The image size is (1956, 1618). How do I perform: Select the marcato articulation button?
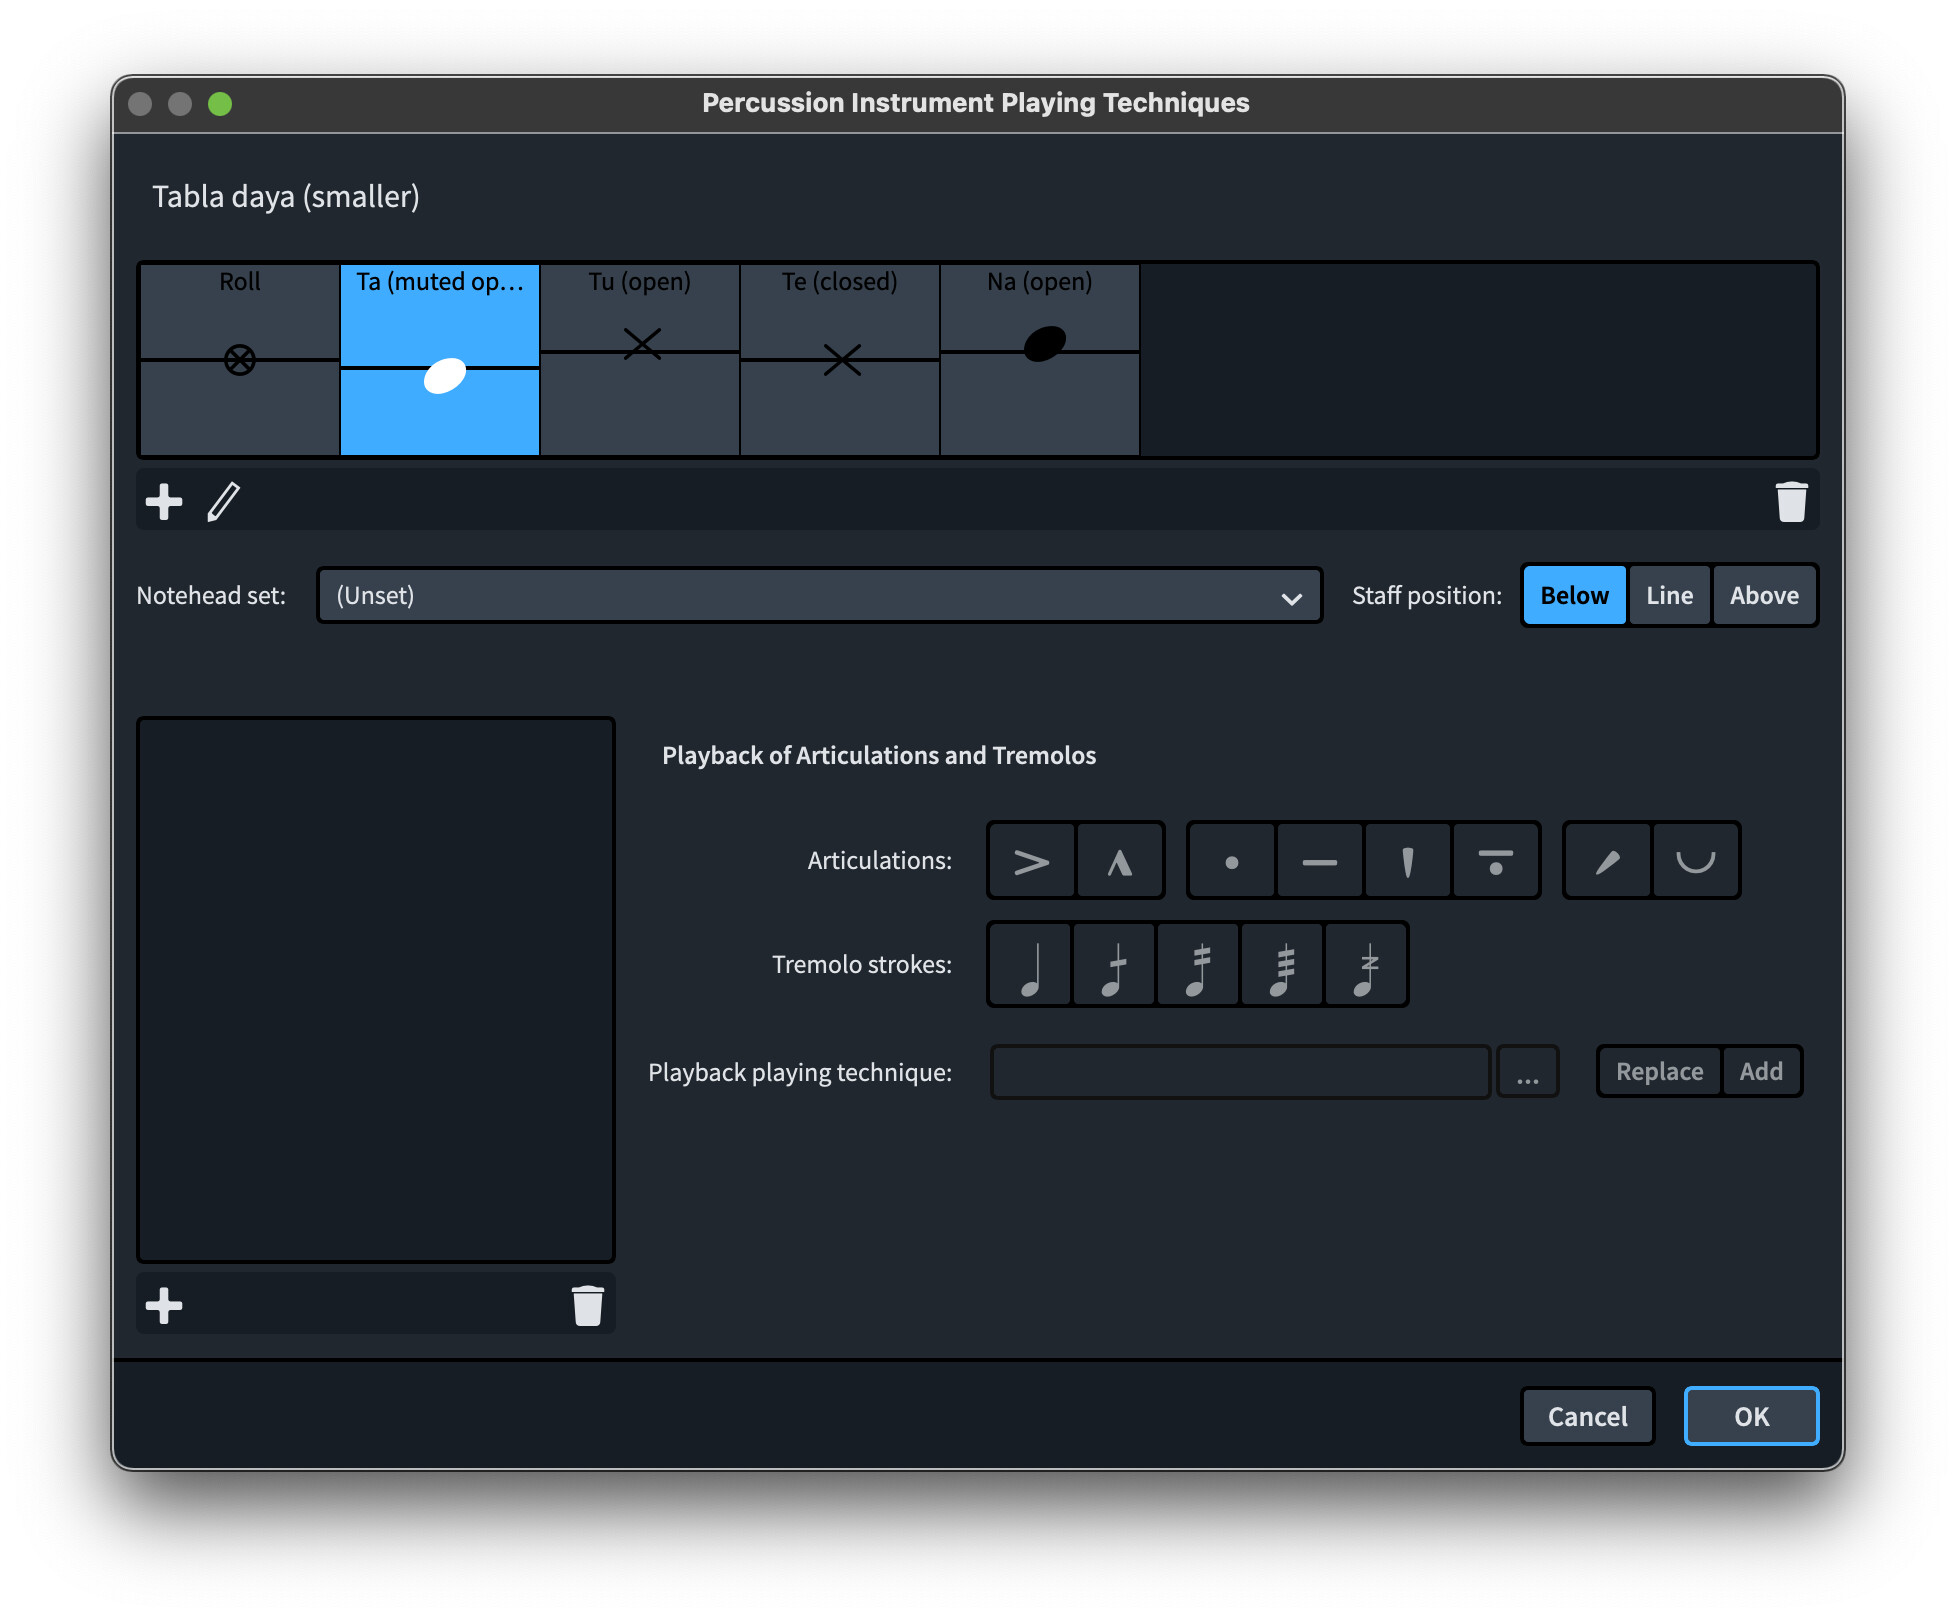[x=1119, y=861]
